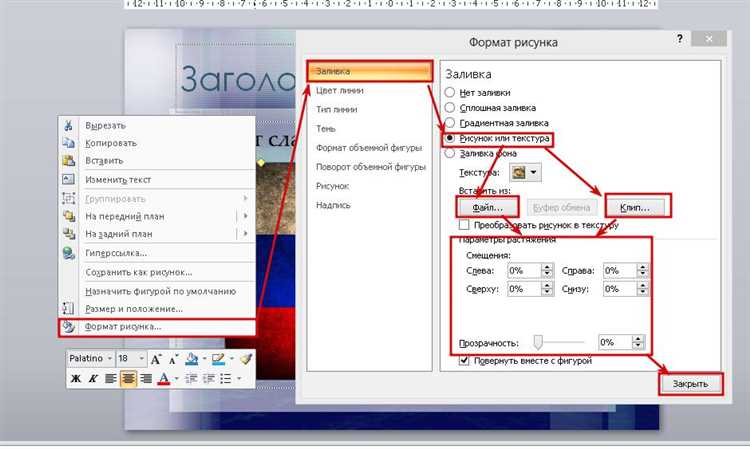Click the decrease indent icon
Screen dimensions: 750x449
(x=191, y=379)
